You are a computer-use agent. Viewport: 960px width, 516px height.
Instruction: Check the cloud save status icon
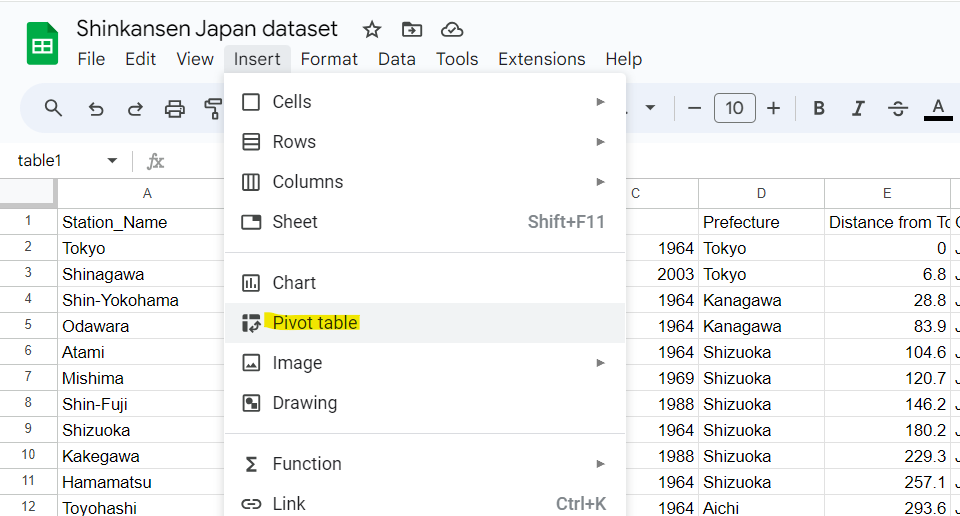(452, 29)
